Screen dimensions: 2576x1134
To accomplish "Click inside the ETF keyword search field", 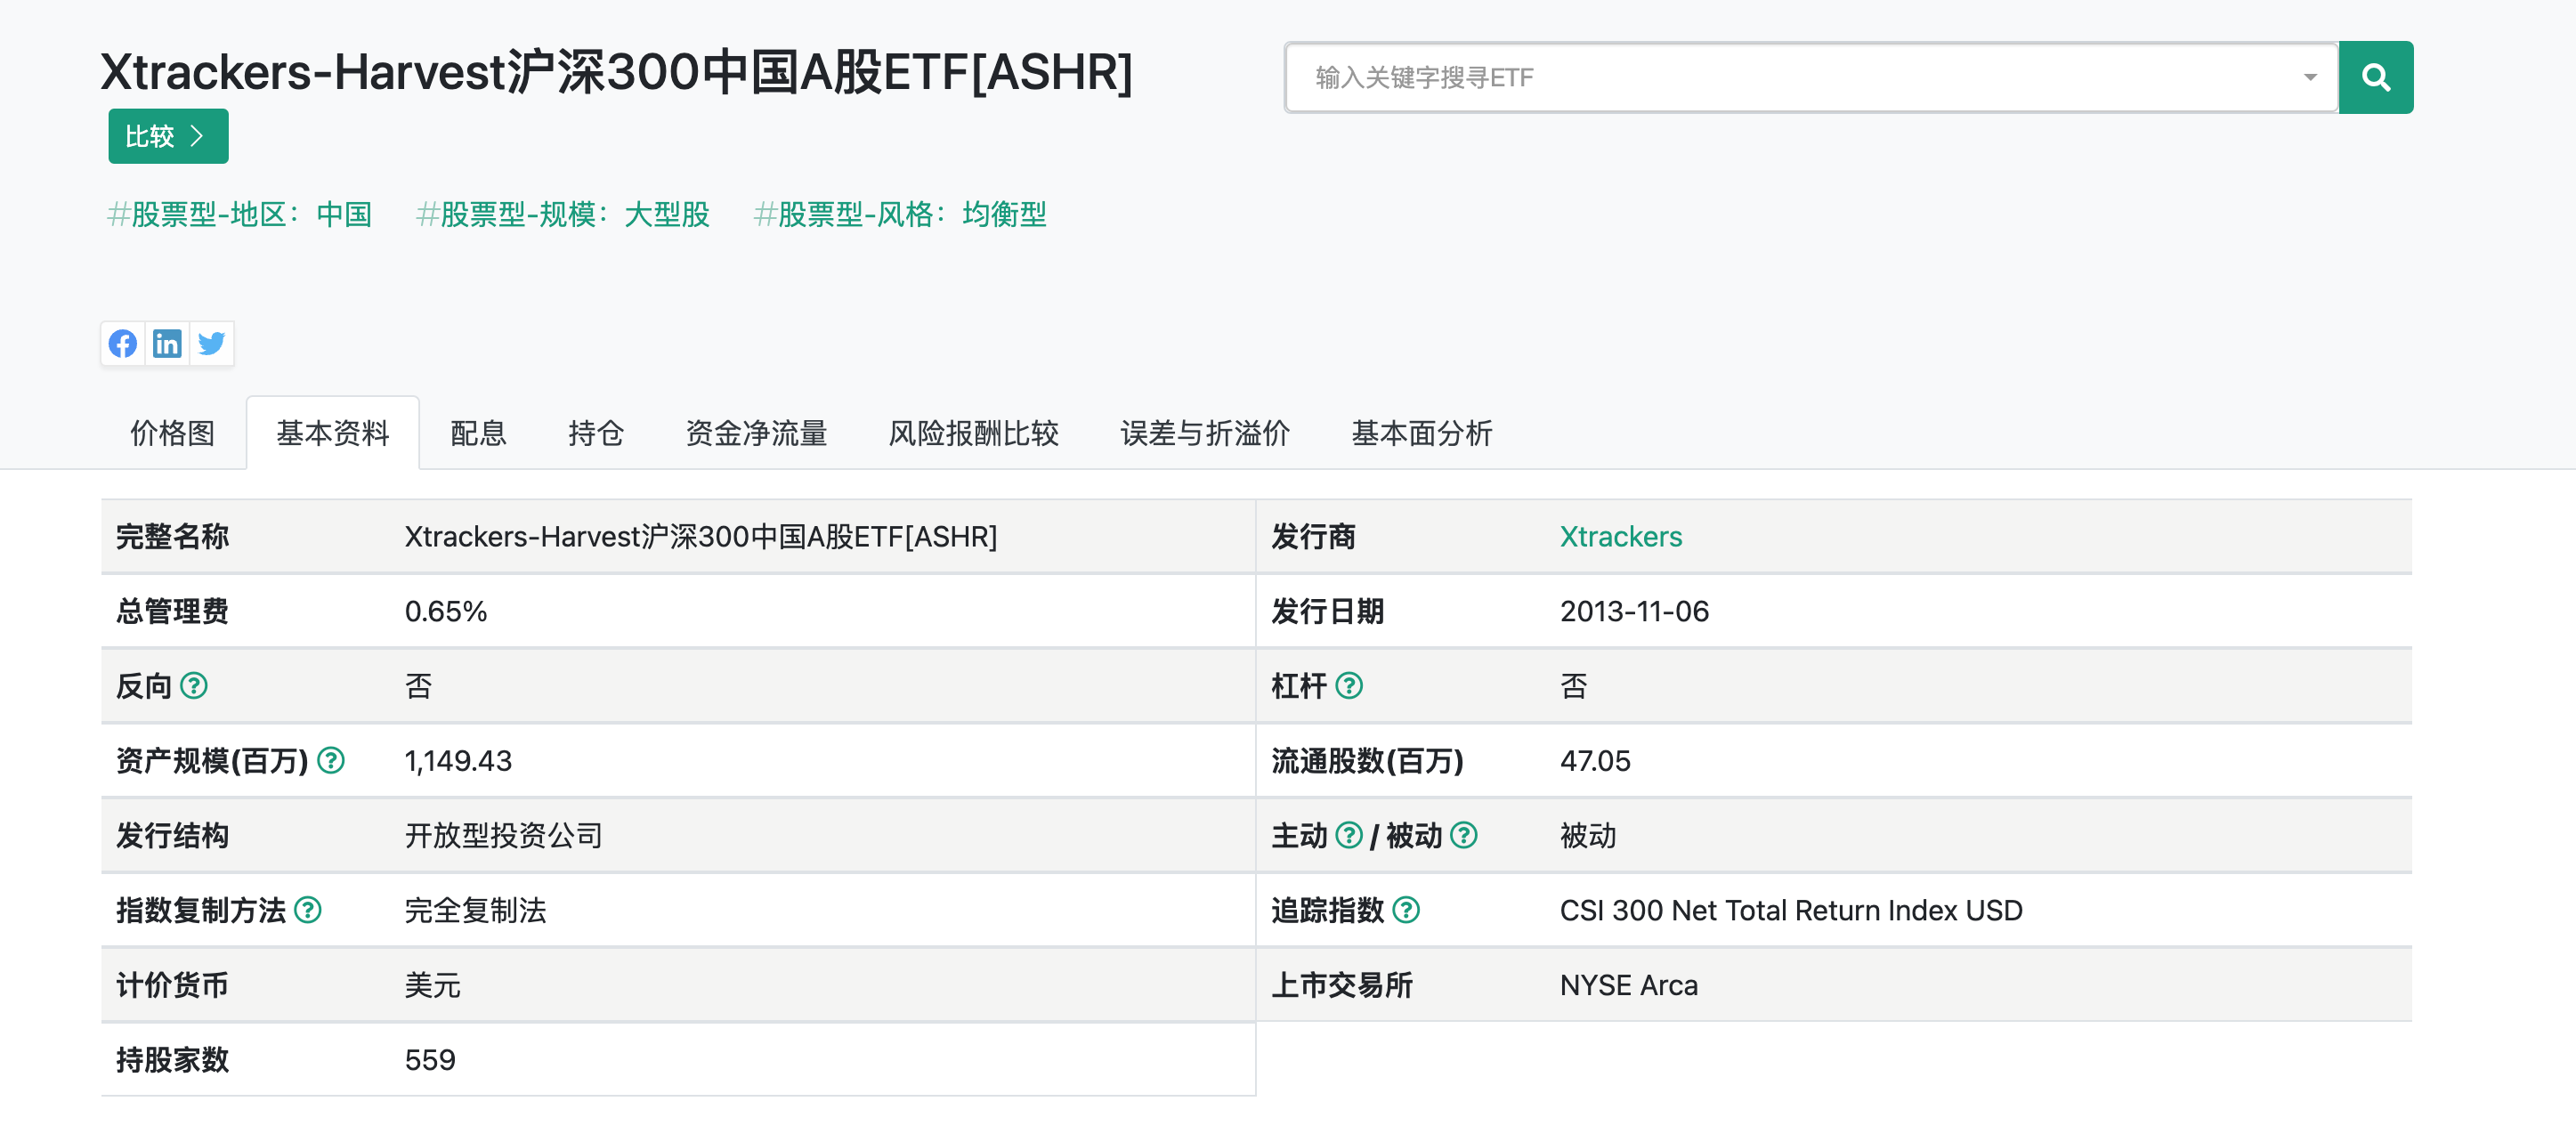I will pyautogui.click(x=1700, y=77).
